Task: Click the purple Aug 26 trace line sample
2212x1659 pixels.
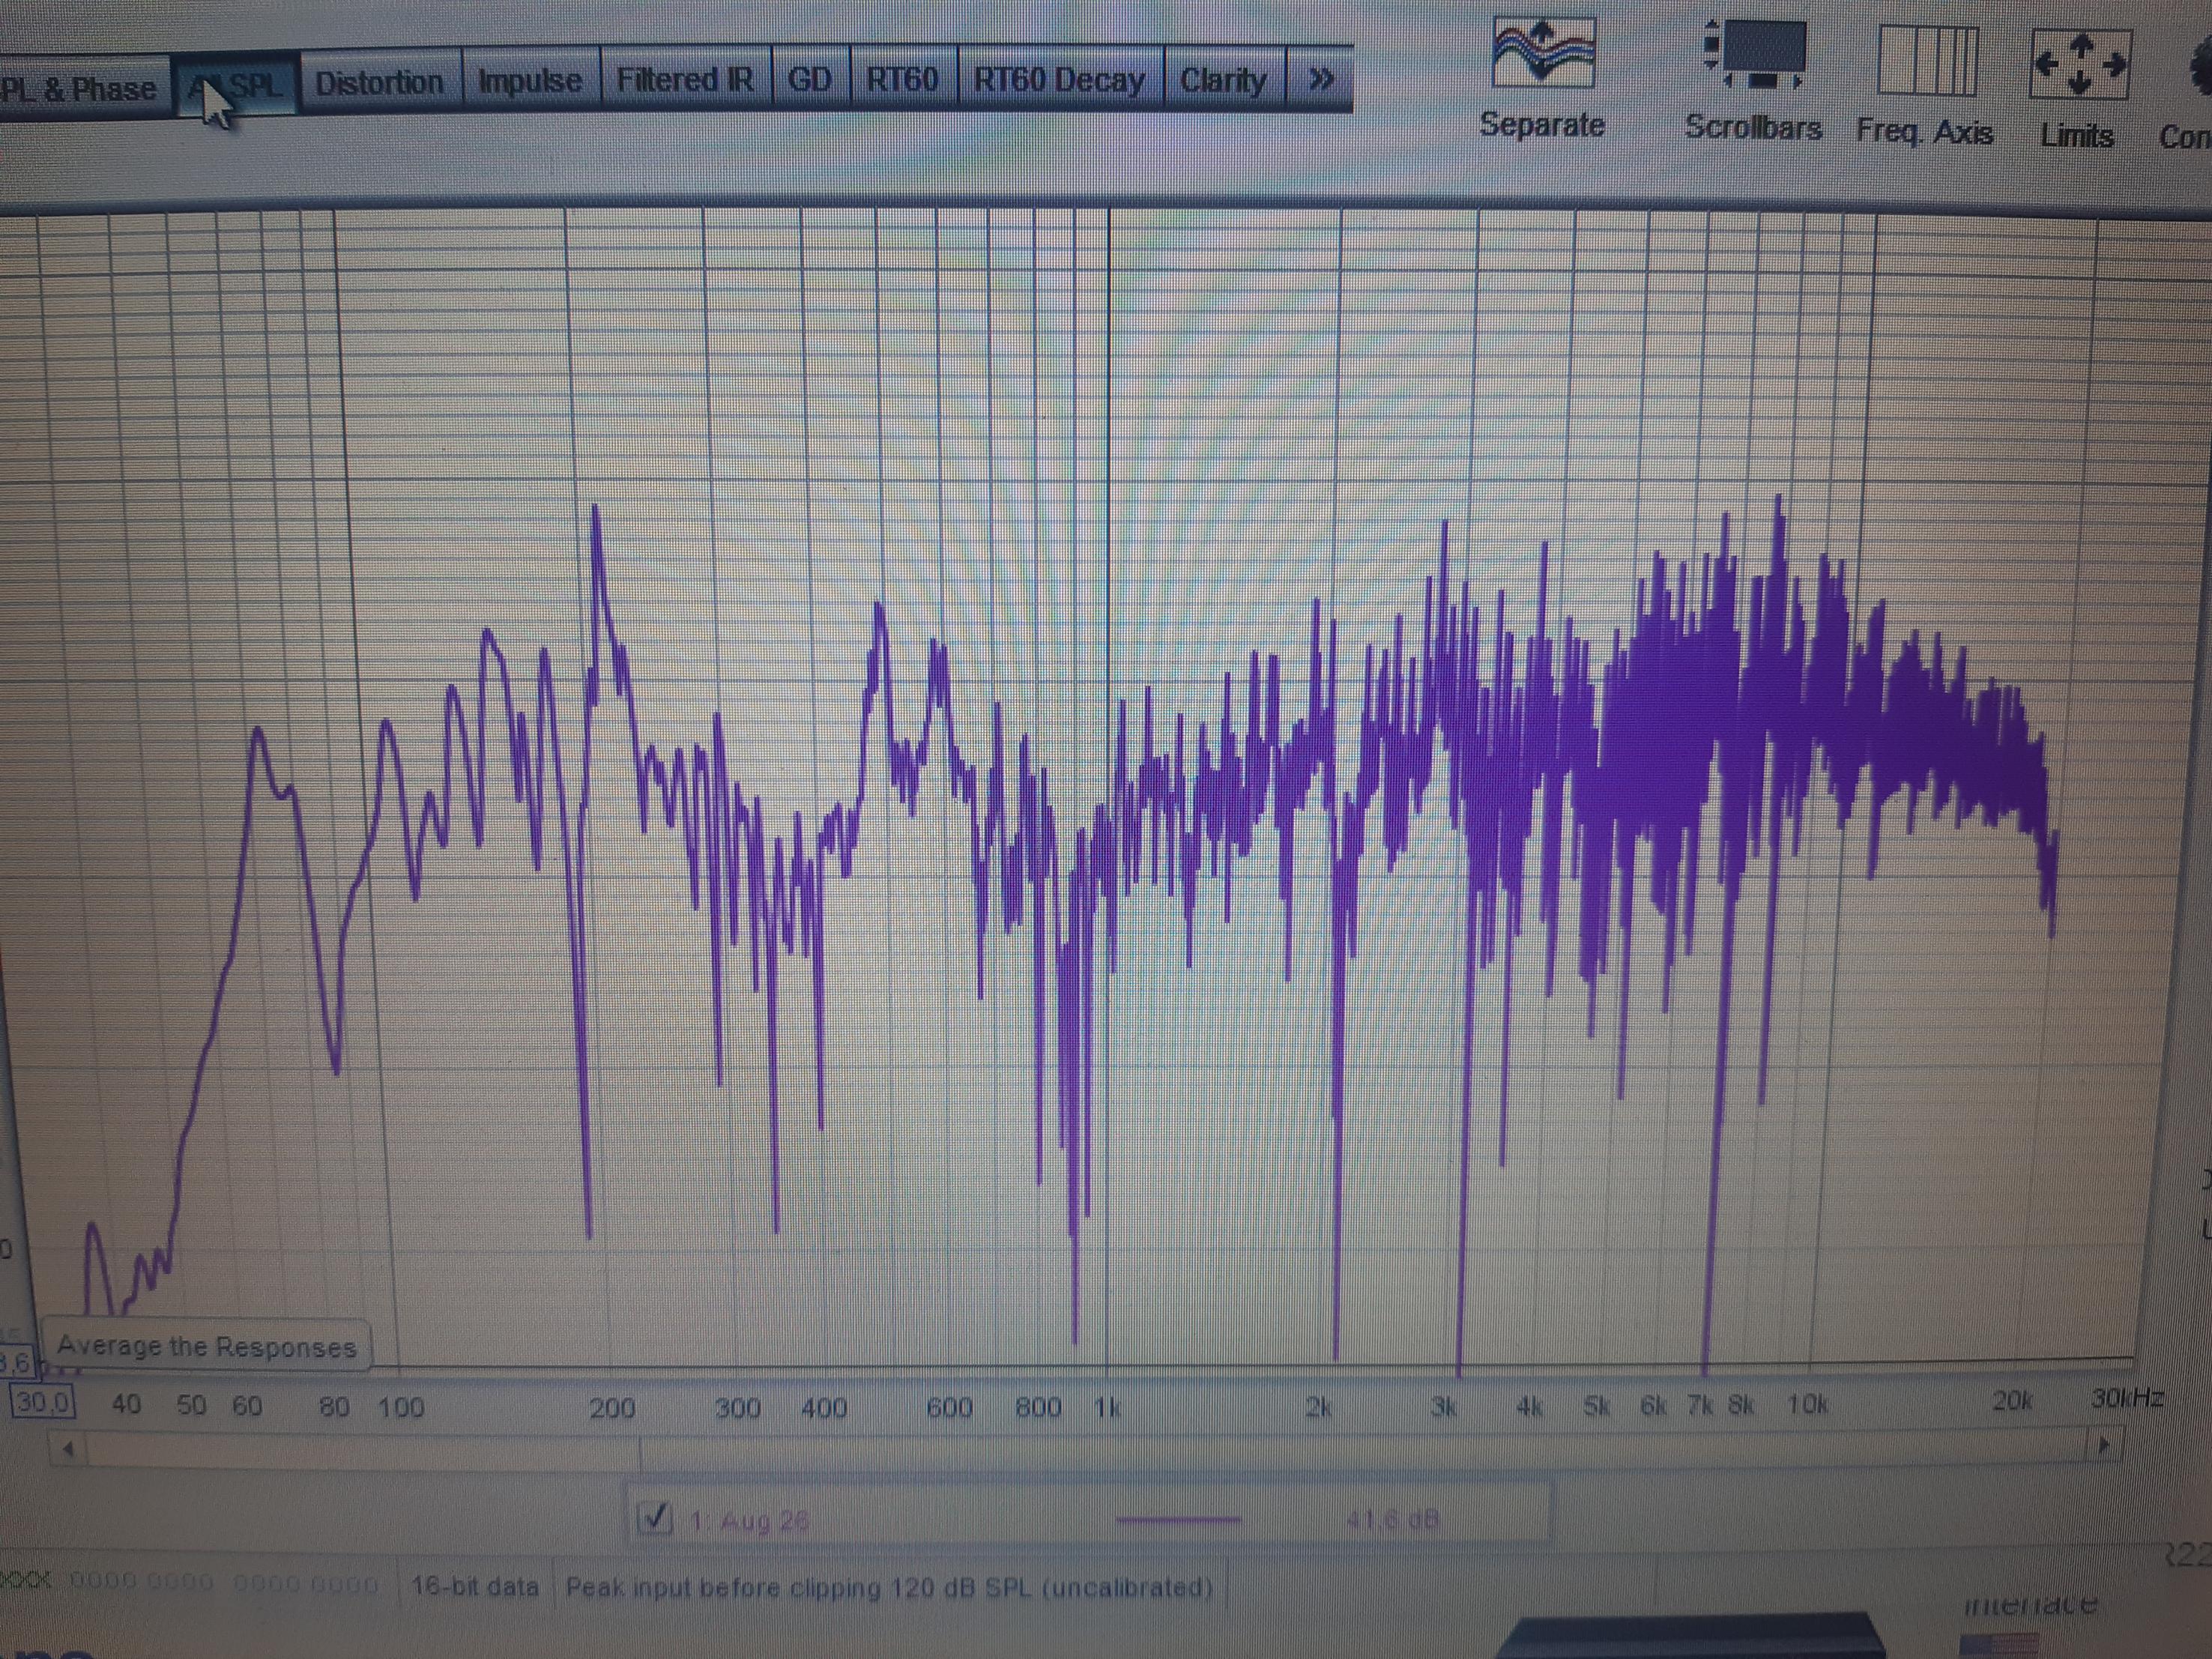Action: (x=1178, y=1520)
